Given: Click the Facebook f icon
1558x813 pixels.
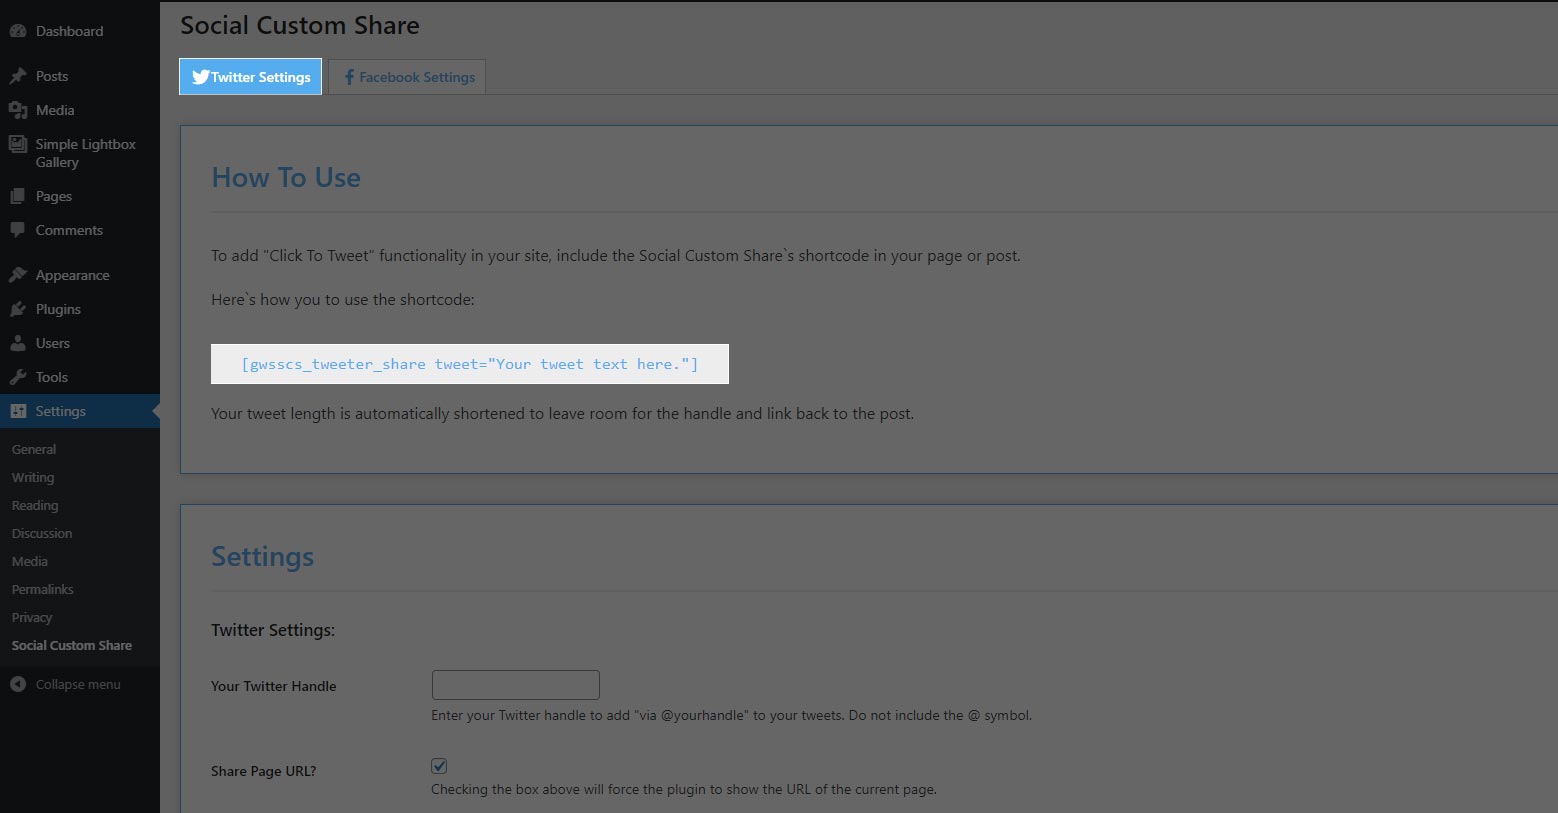Looking at the screenshot, I should click(349, 77).
